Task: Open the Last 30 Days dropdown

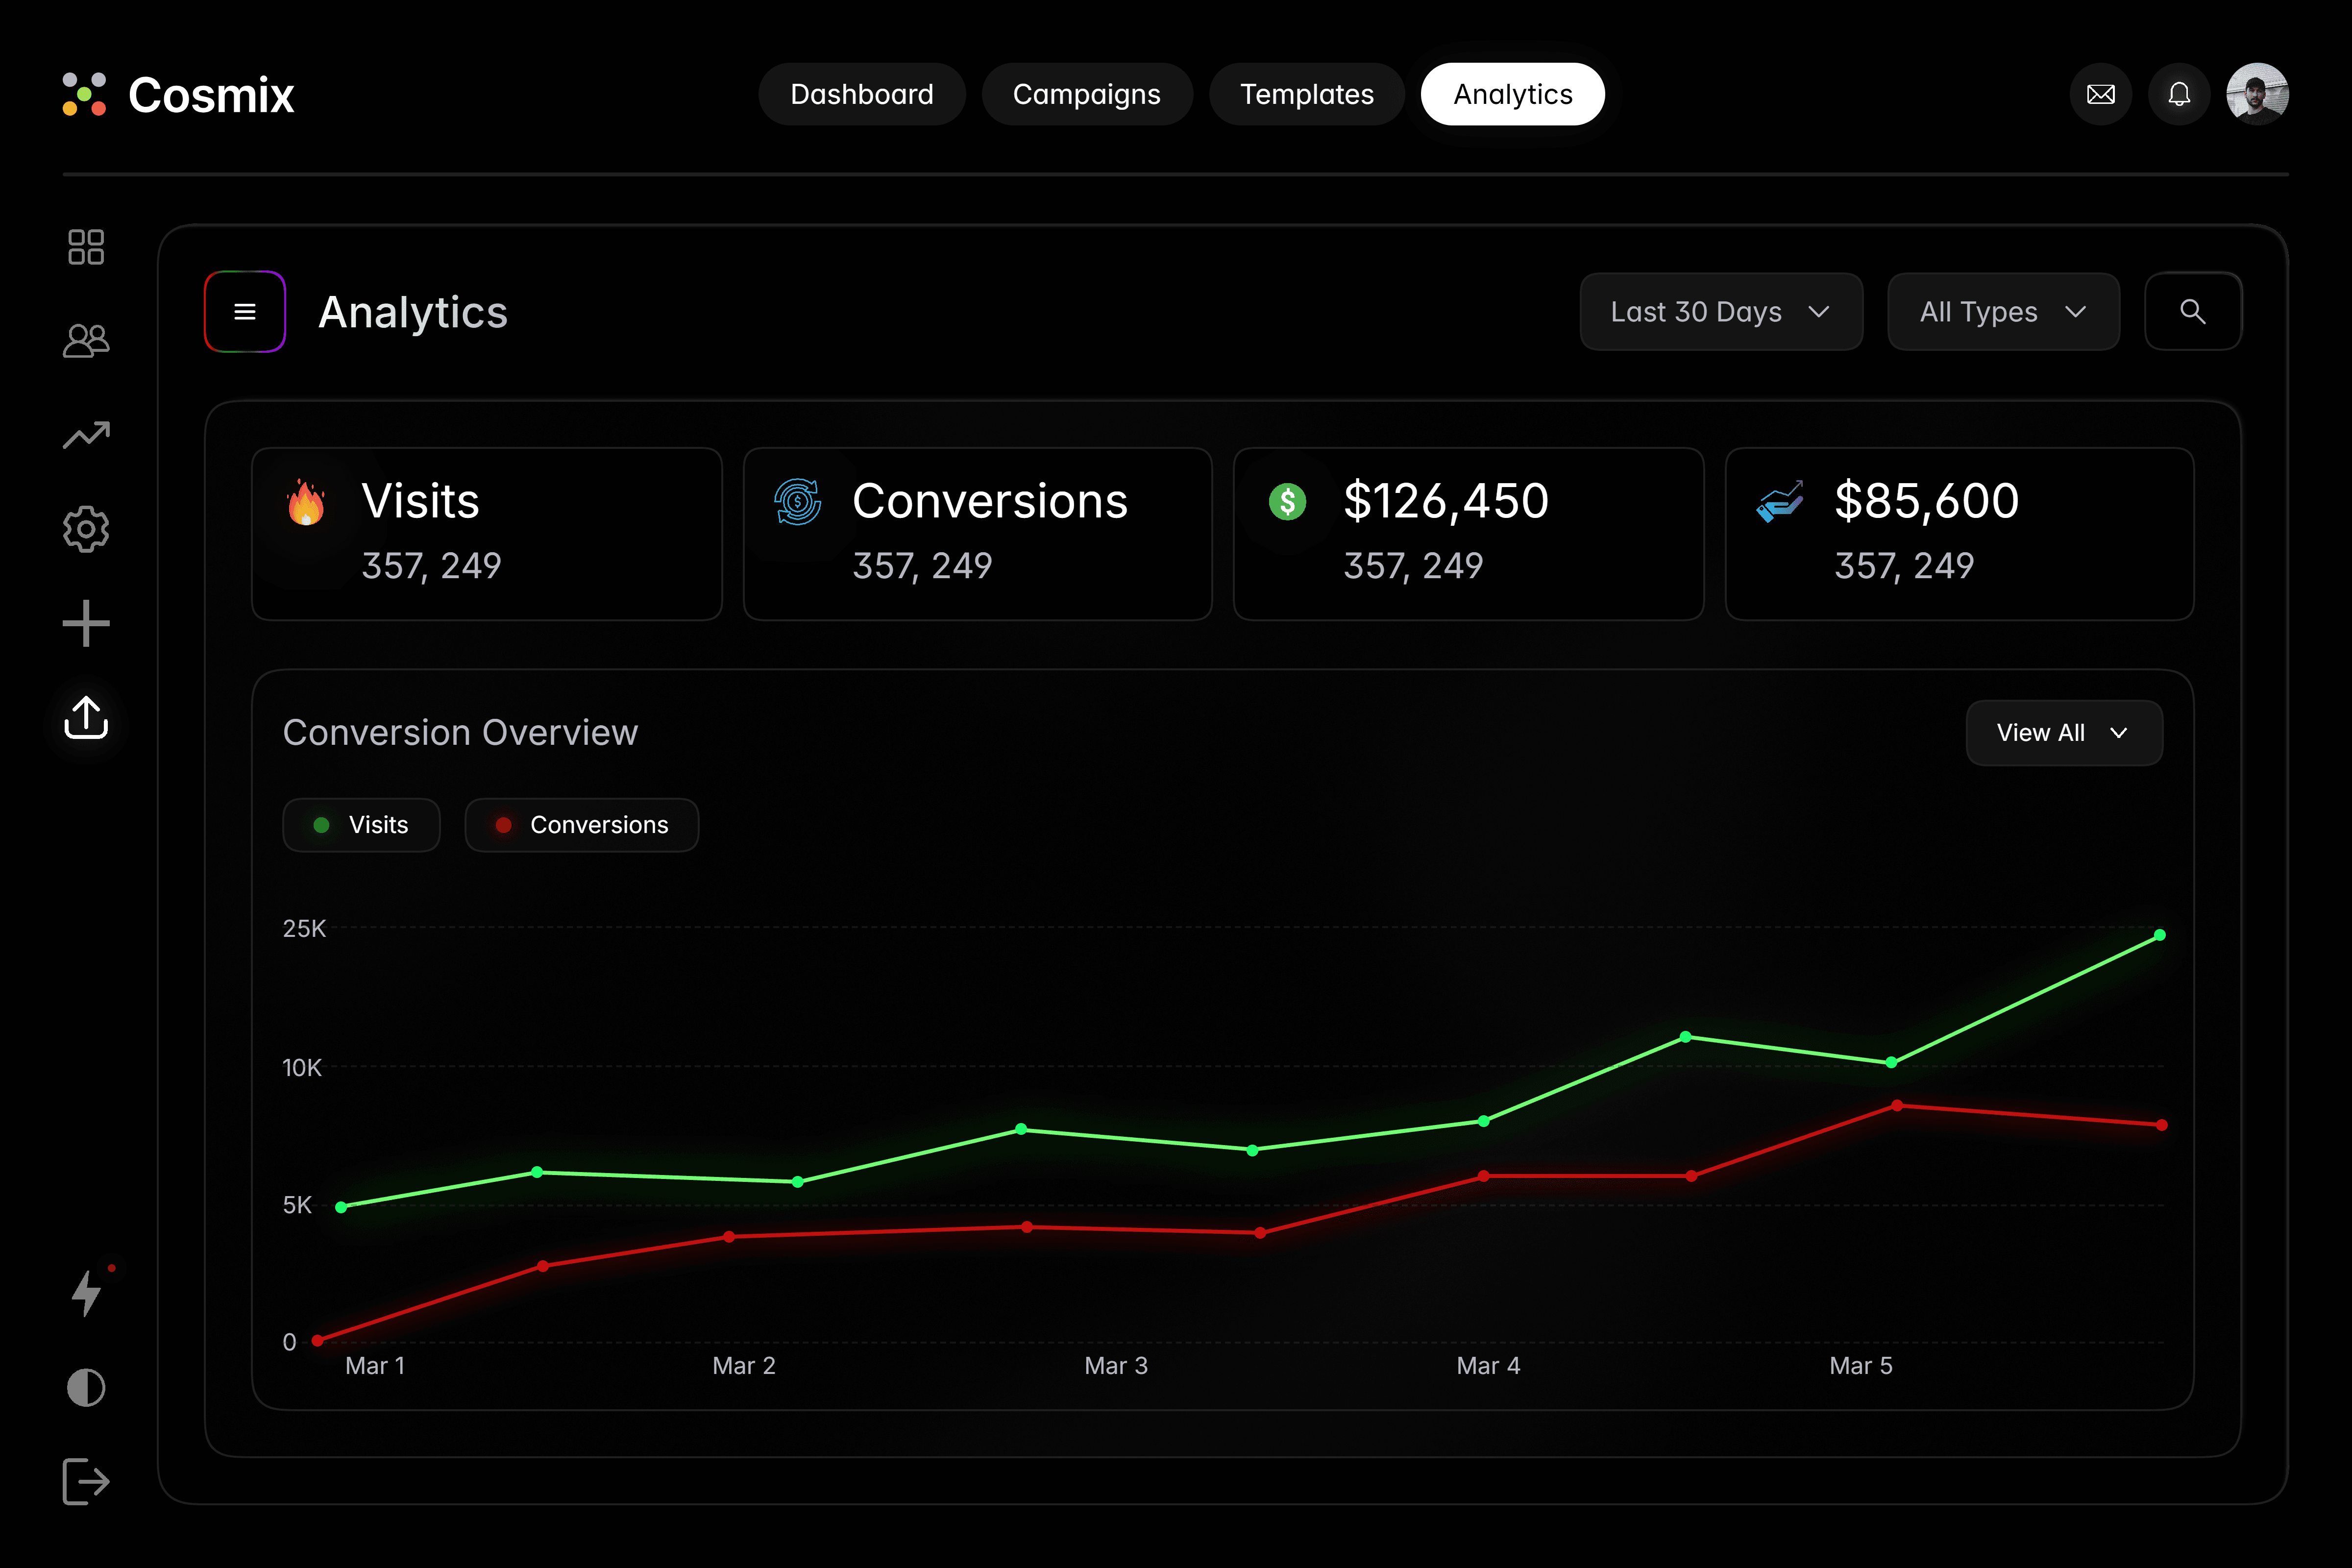Action: [1721, 311]
